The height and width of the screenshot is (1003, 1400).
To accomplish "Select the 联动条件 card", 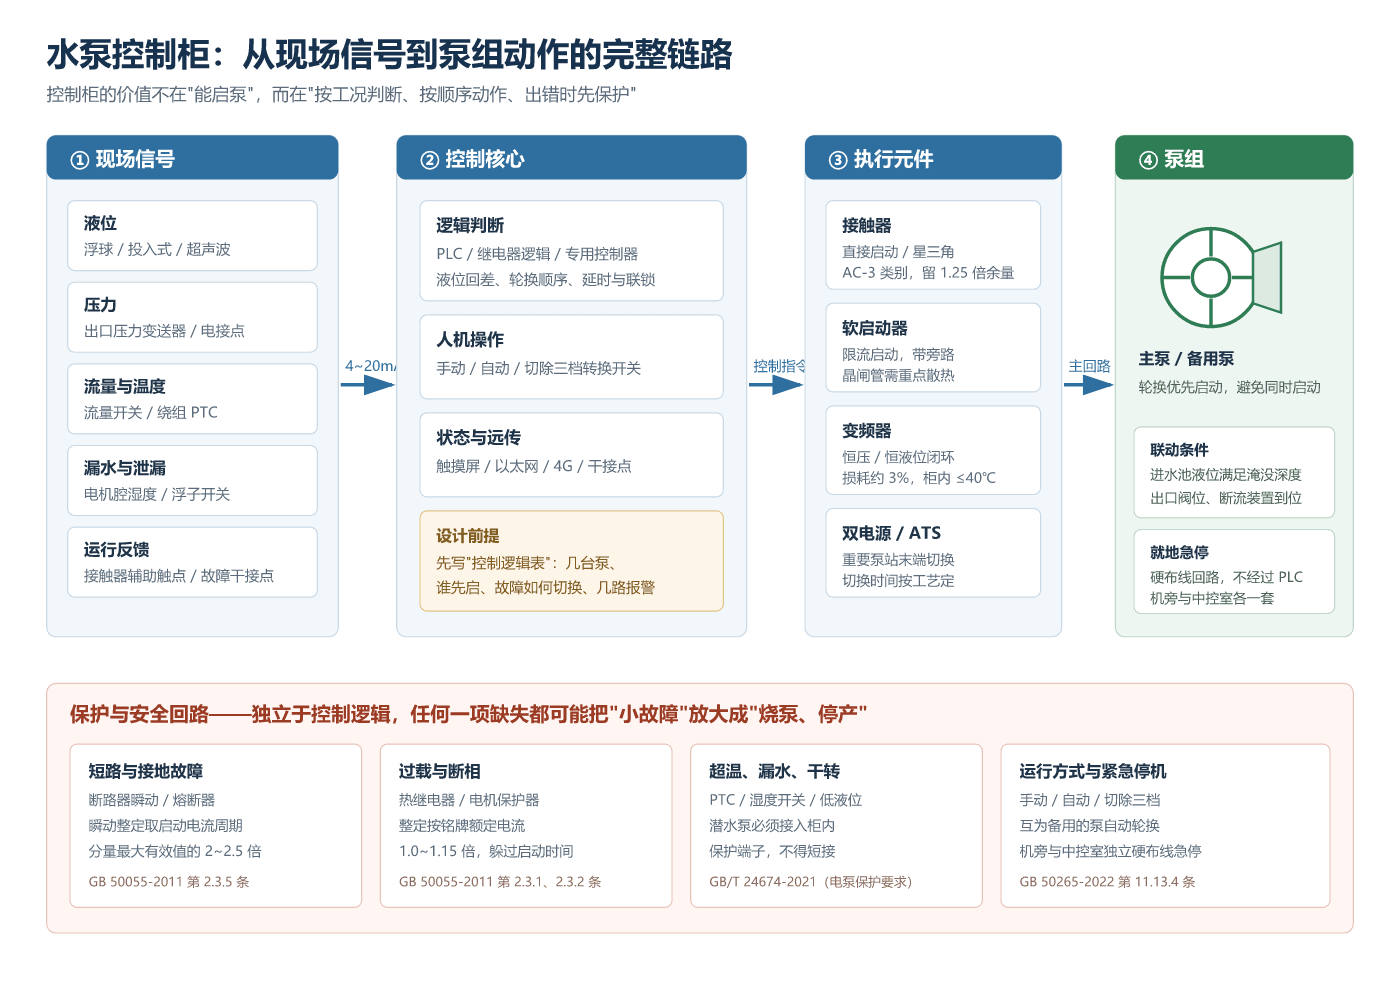I will pyautogui.click(x=1234, y=472).
